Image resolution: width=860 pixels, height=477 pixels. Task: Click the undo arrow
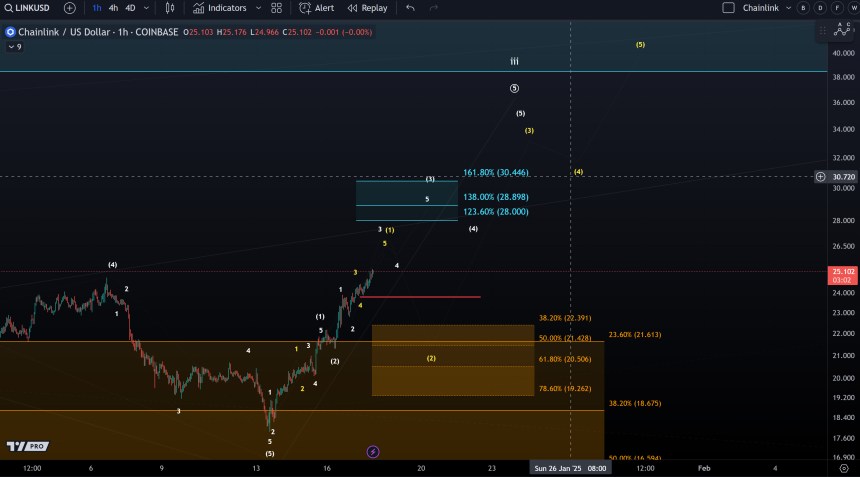pos(409,8)
